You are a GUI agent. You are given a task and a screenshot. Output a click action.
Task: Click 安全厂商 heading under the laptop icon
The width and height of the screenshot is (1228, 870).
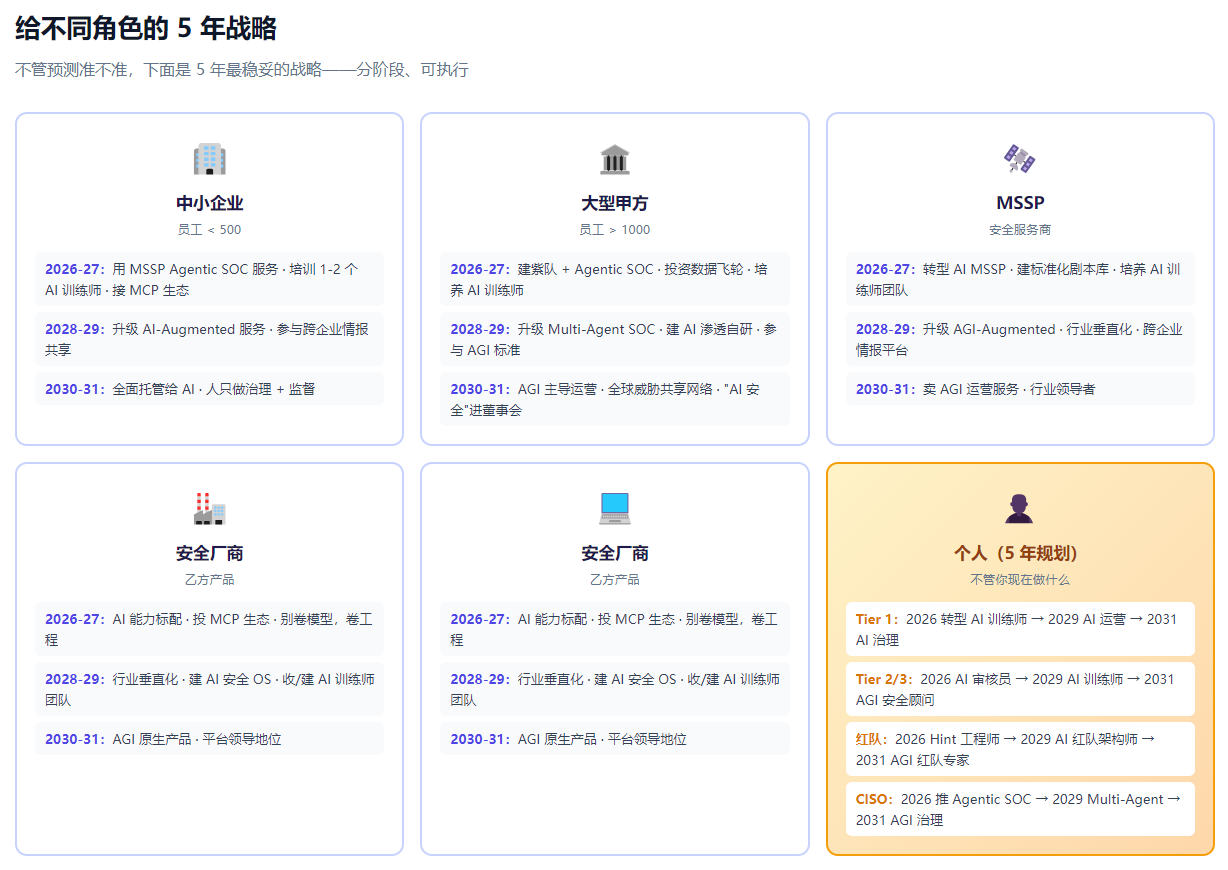[614, 553]
